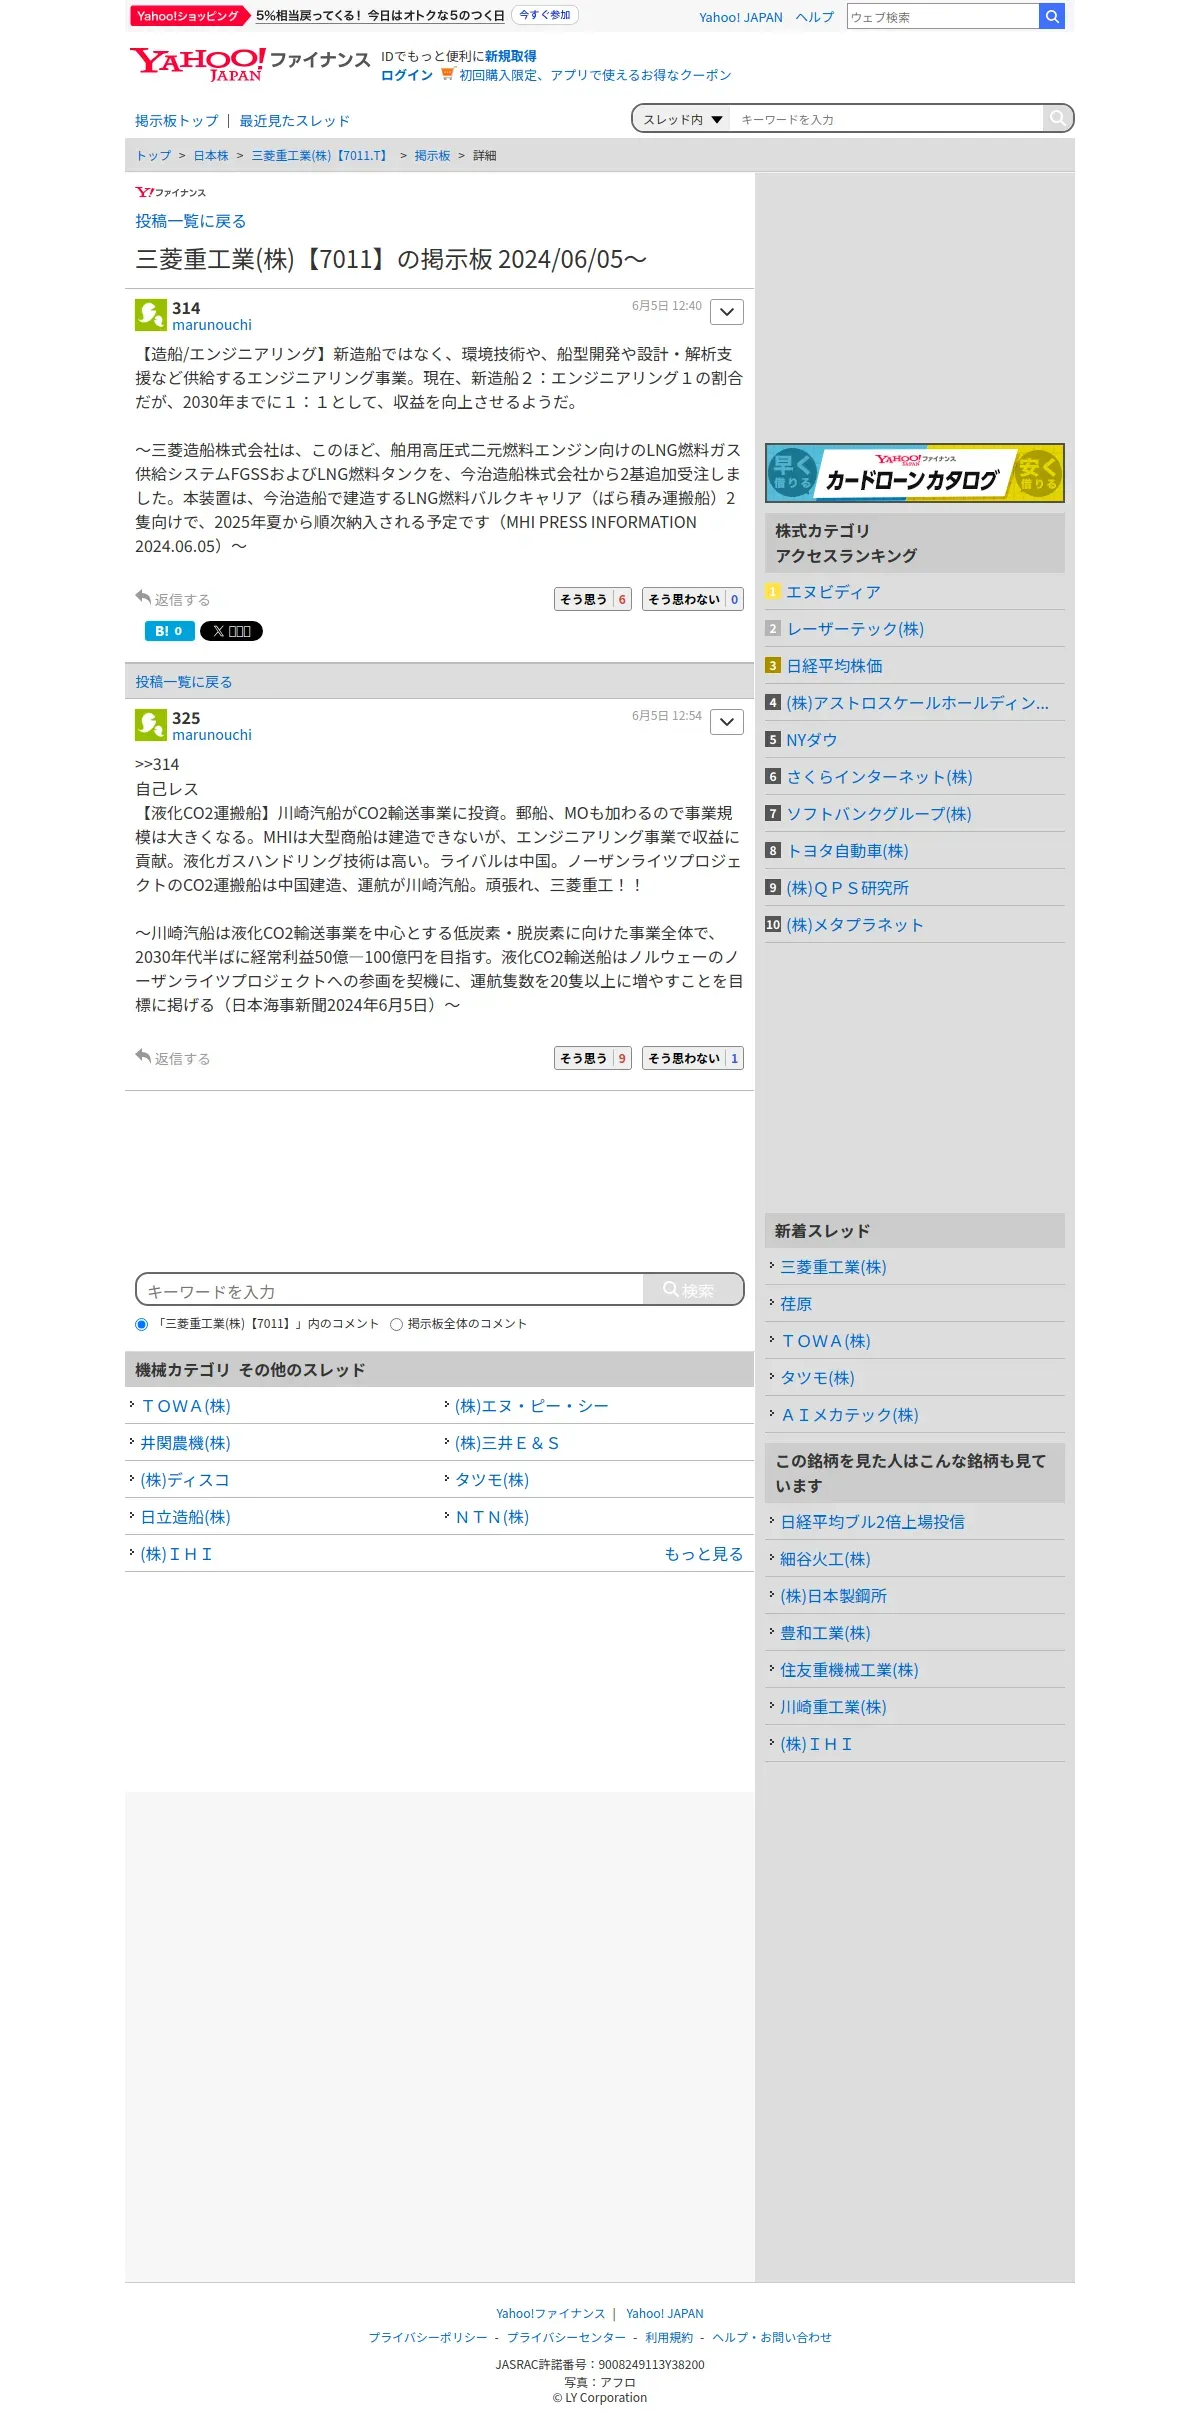Open the (株)ディスコ thread link
Viewport: 1200px width, 2427px height.
coord(185,1480)
